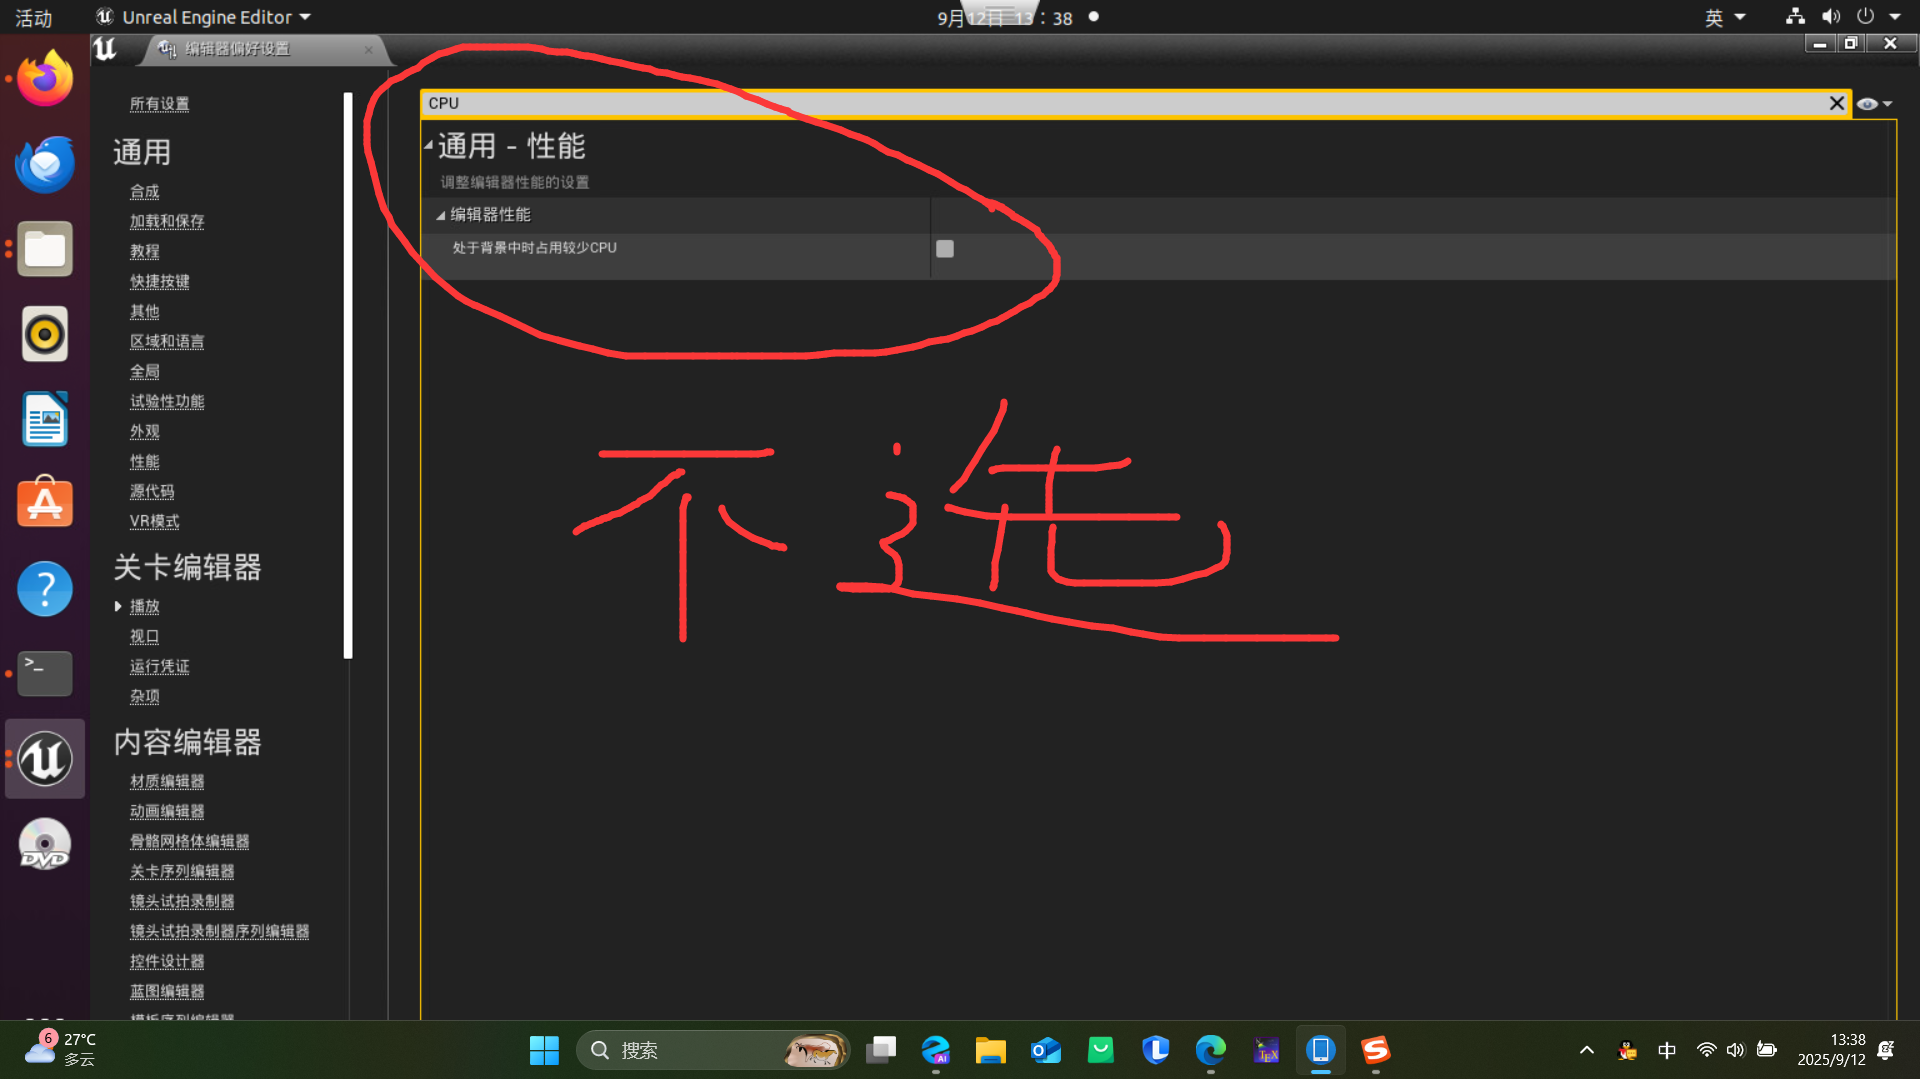Open the DVD disc dock icon
The width and height of the screenshot is (1920, 1079).
pyautogui.click(x=45, y=845)
